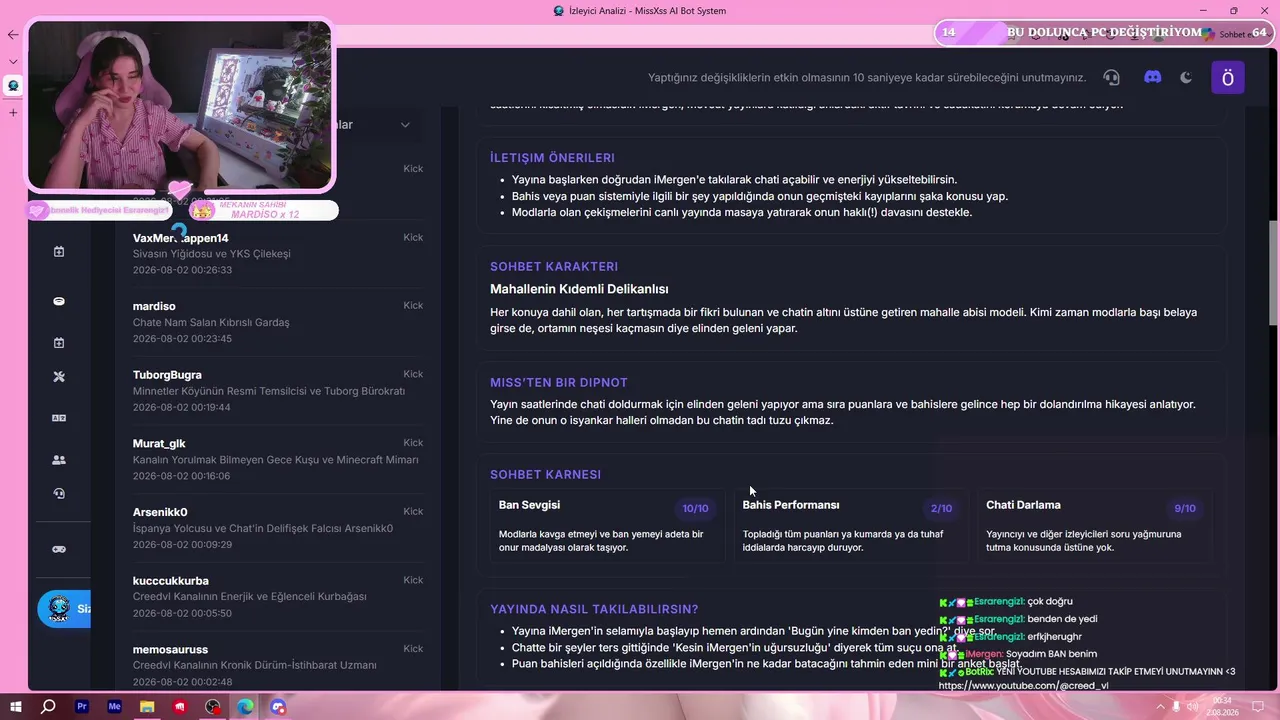
Task: Click Kick label on memosauruss row
Action: [x=413, y=648]
